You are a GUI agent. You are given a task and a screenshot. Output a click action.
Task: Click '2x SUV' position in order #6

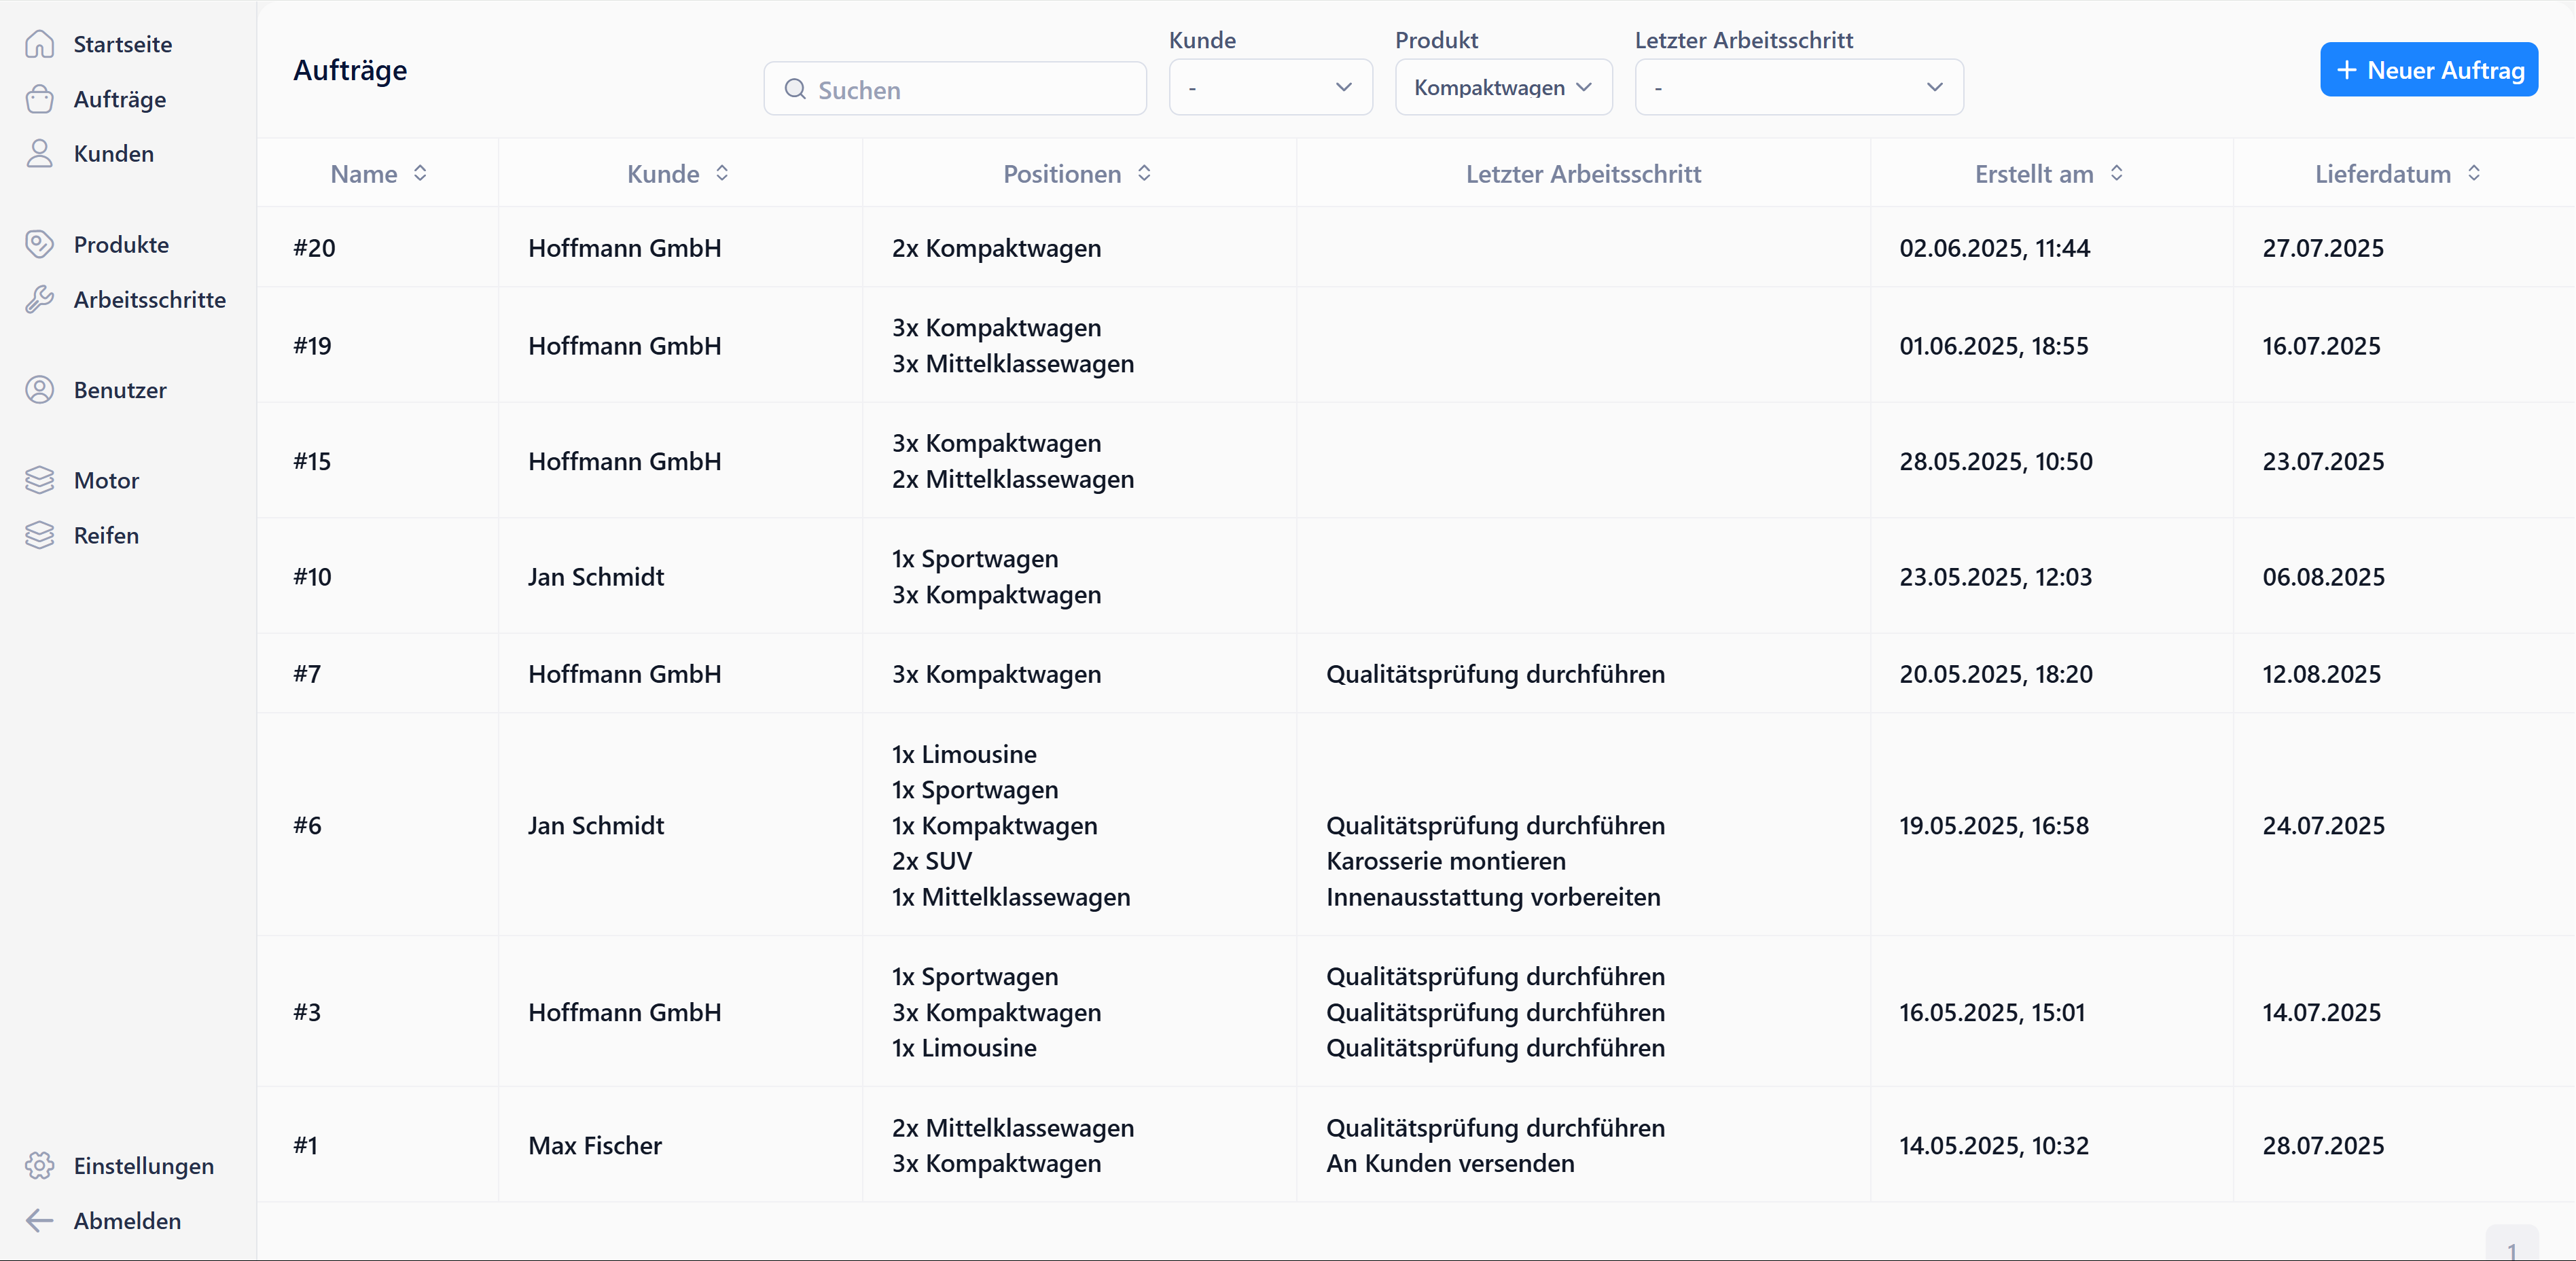click(x=932, y=860)
